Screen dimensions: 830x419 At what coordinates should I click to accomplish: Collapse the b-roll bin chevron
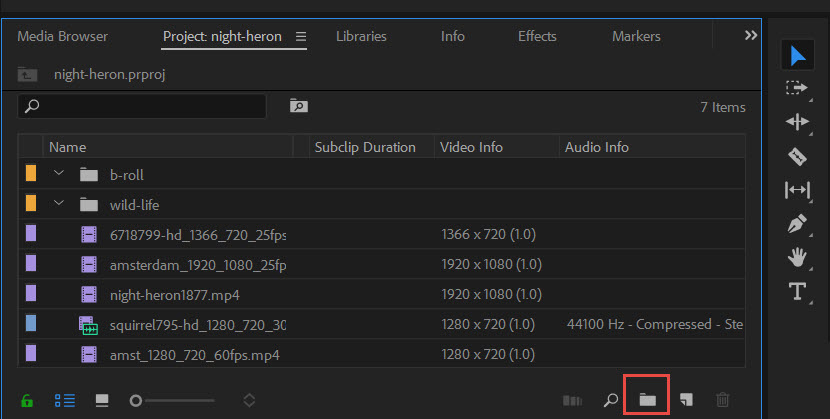(x=59, y=174)
